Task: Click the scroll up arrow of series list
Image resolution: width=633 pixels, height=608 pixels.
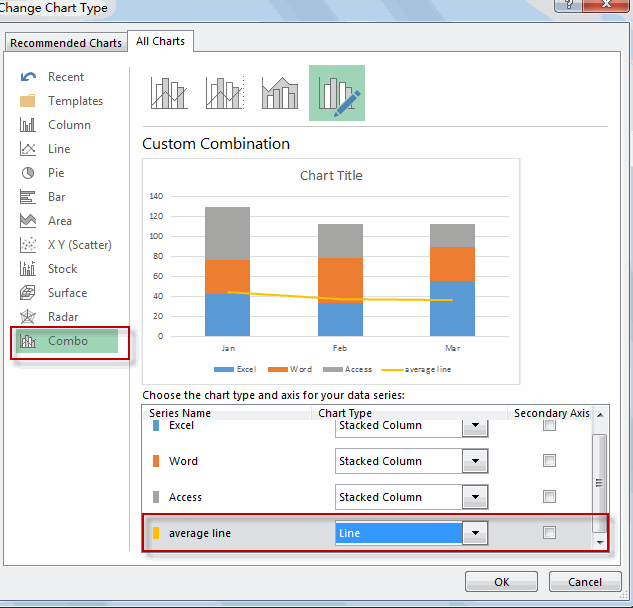Action: click(600, 415)
